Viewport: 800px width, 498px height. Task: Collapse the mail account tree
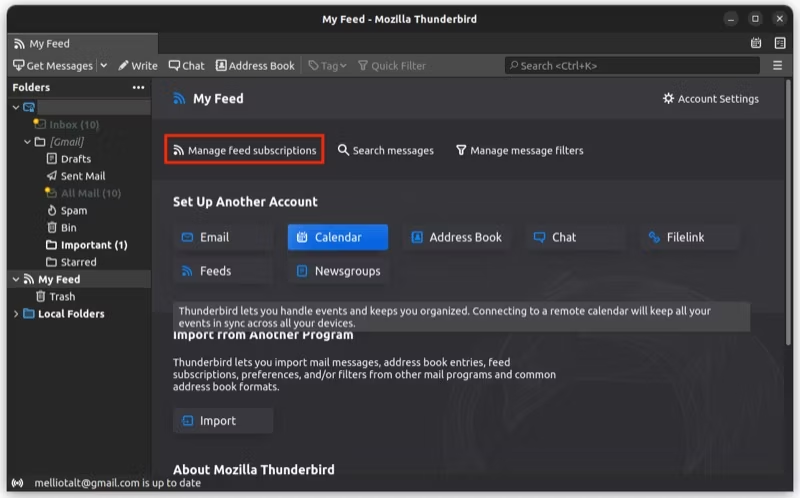16,107
